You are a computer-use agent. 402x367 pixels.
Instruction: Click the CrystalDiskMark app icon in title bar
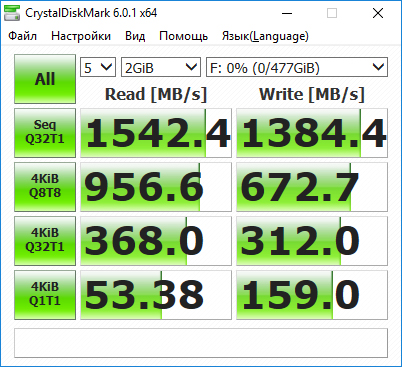point(12,13)
